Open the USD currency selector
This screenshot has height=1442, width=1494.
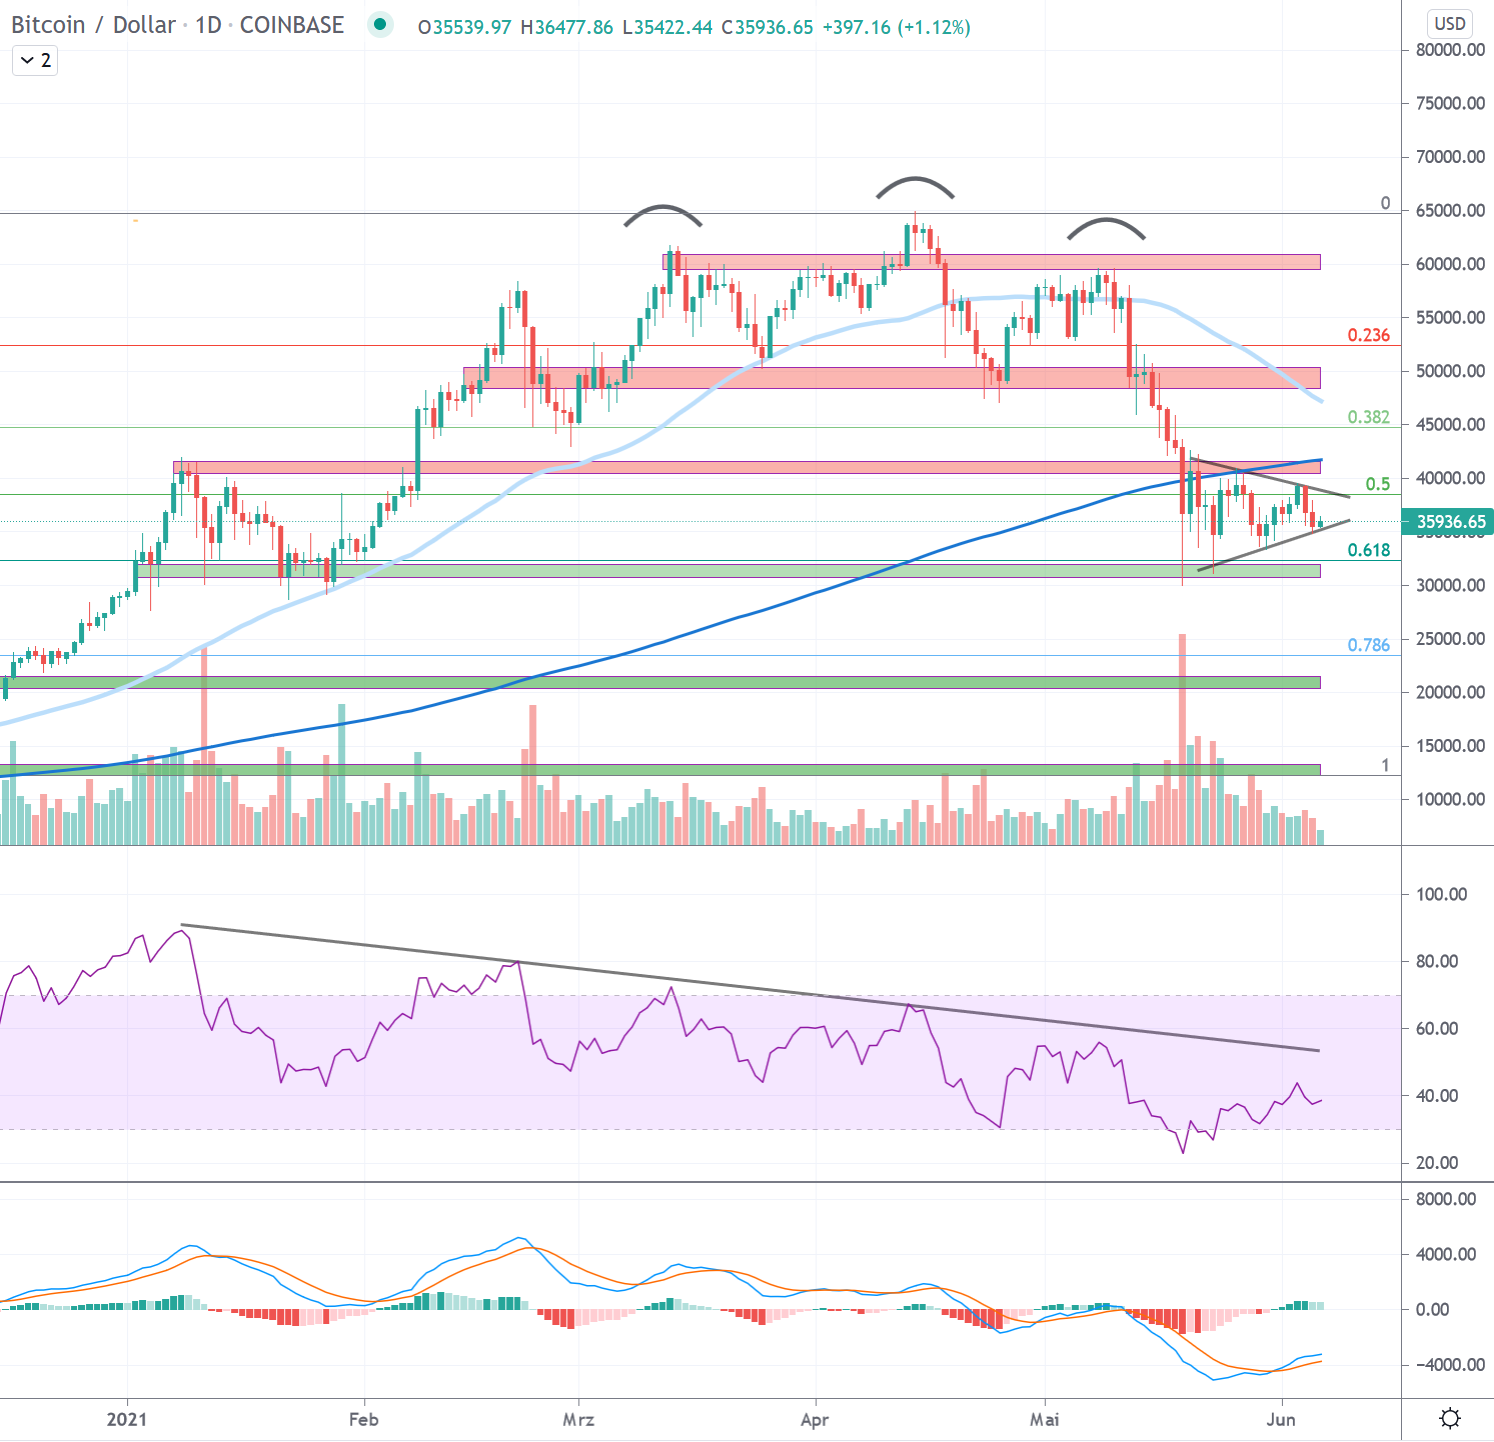[x=1449, y=24]
